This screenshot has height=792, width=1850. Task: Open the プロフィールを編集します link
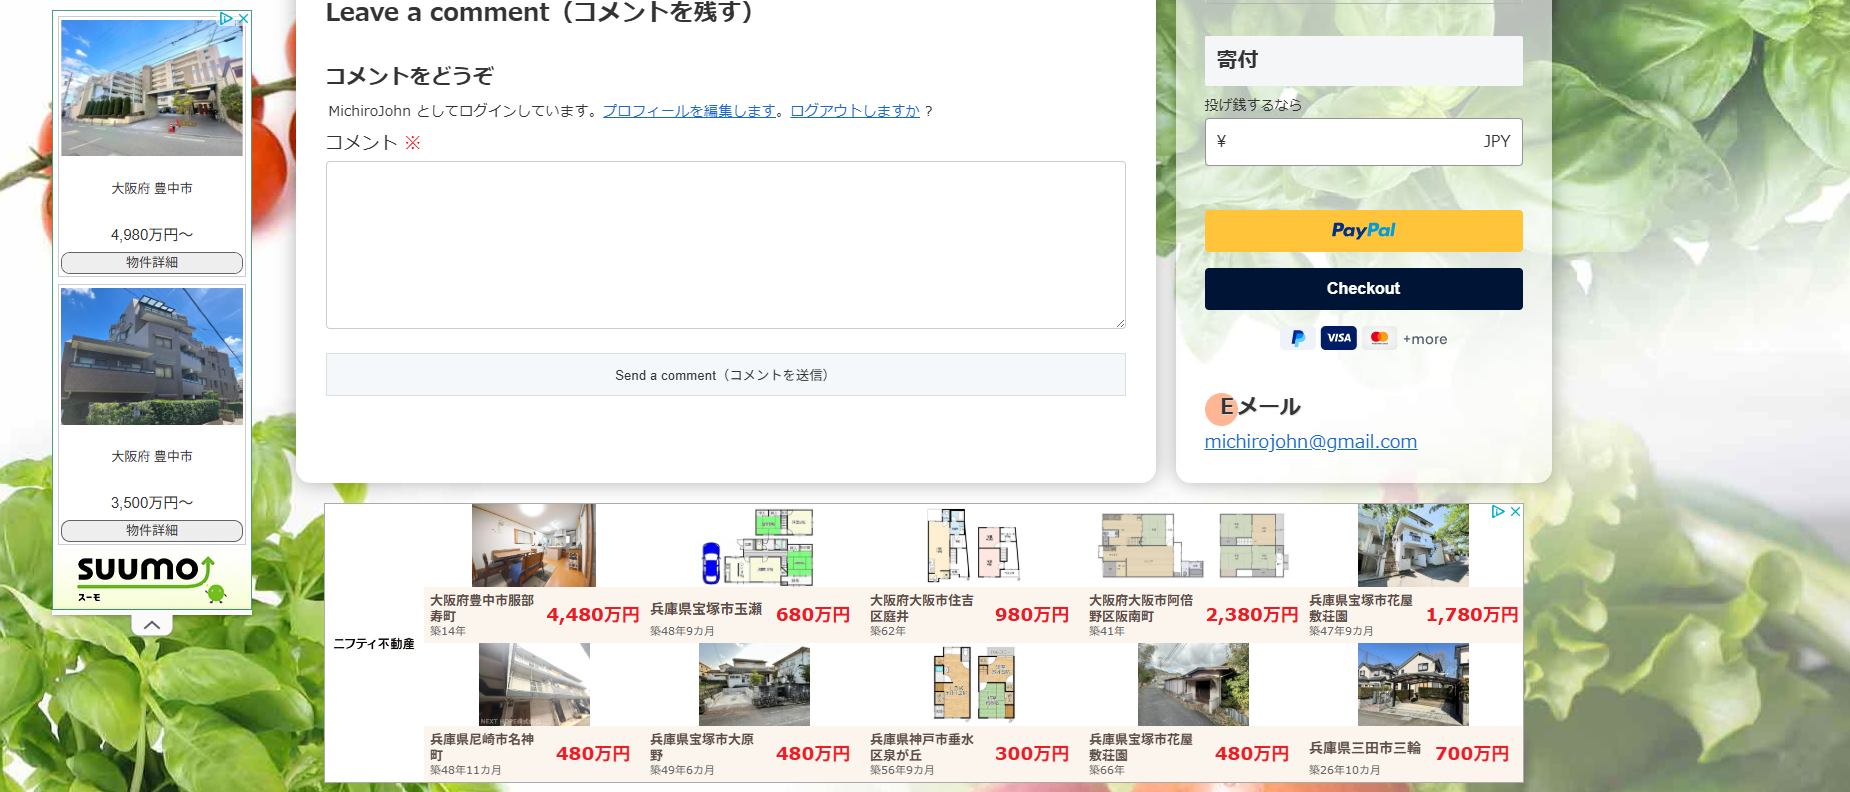coord(689,111)
